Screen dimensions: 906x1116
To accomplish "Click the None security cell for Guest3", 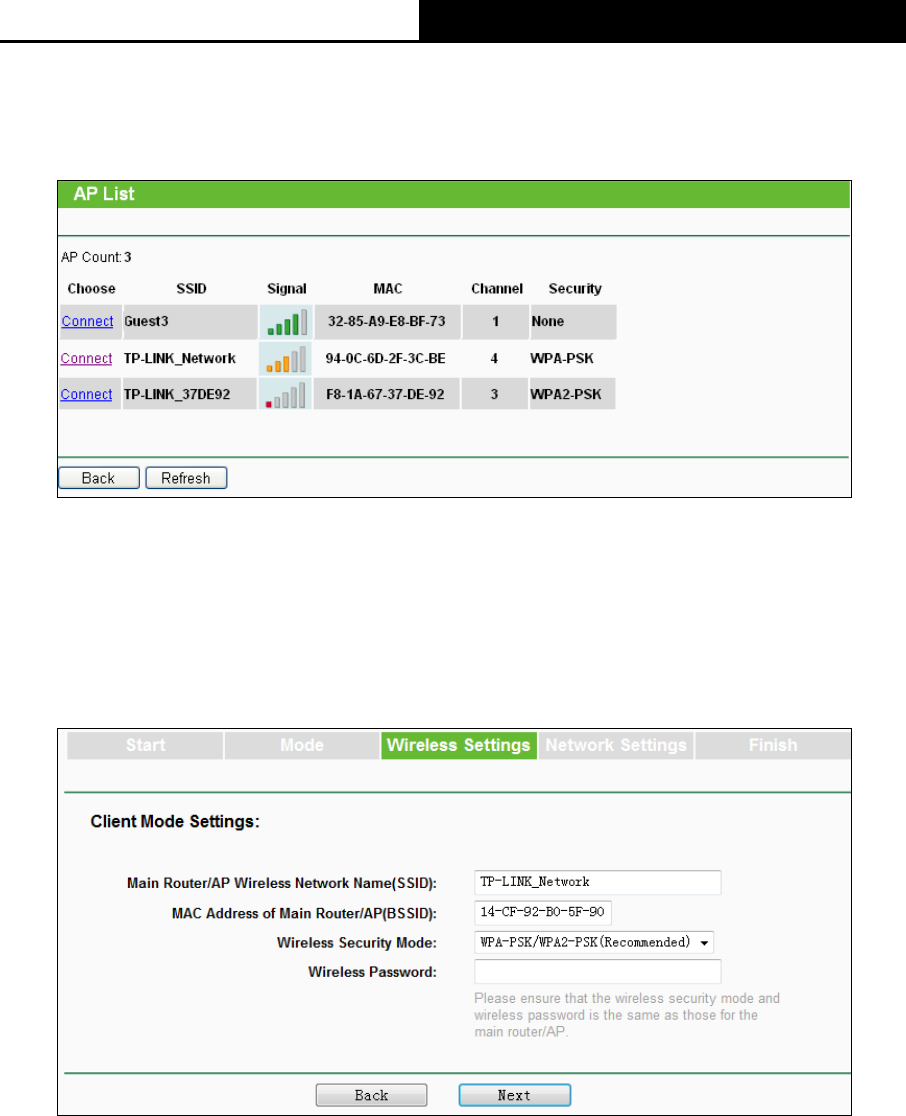I will click(x=573, y=322).
